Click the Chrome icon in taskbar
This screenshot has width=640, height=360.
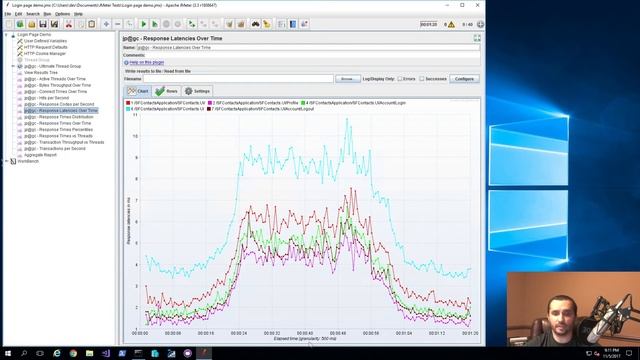73,353
